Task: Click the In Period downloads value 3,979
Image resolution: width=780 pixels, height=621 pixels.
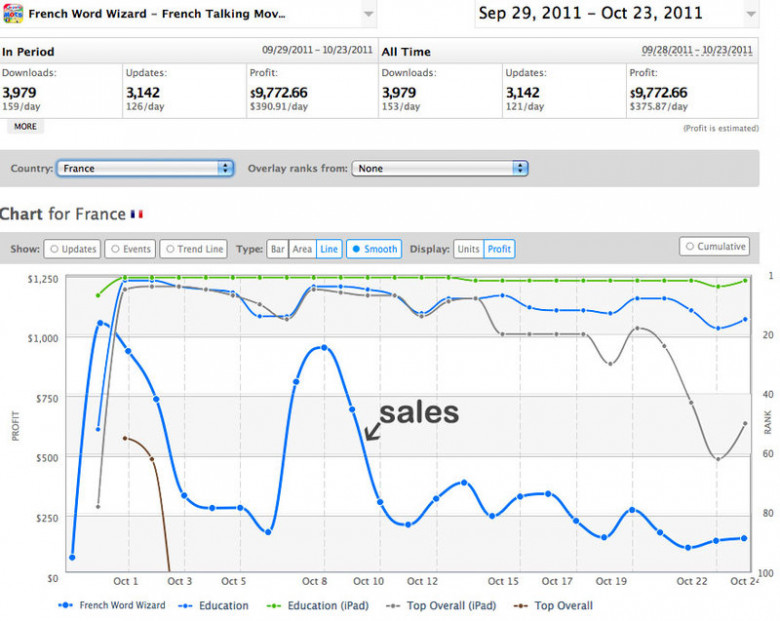Action: point(19,93)
